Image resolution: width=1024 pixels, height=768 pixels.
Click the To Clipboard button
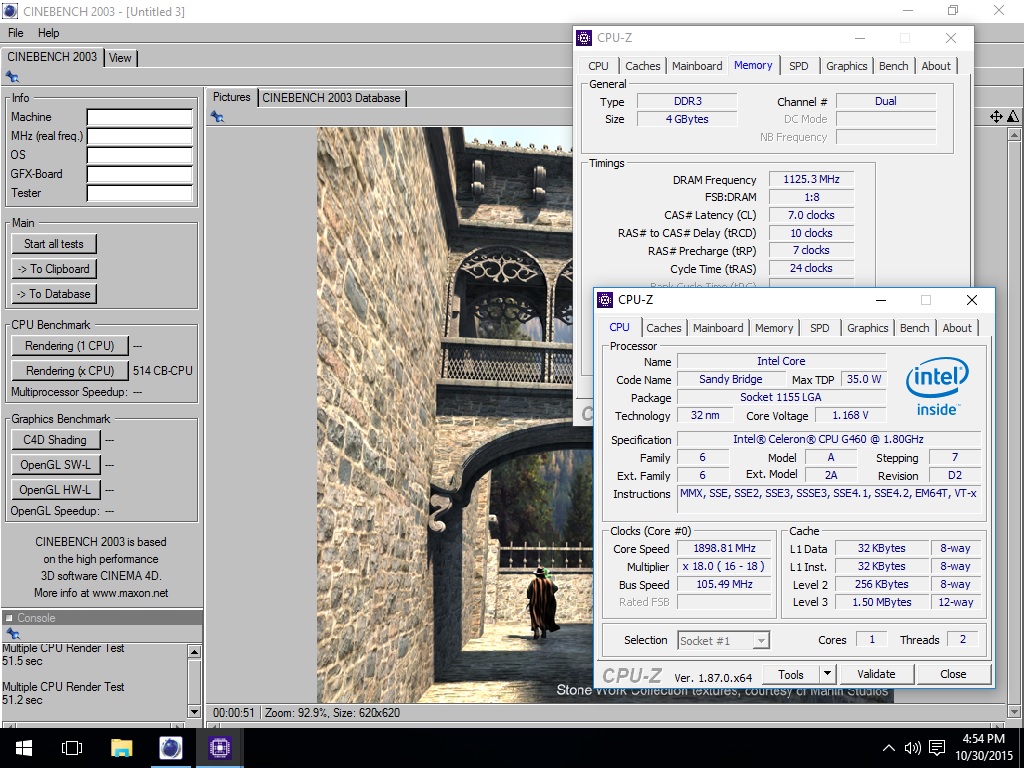pyautogui.click(x=54, y=268)
